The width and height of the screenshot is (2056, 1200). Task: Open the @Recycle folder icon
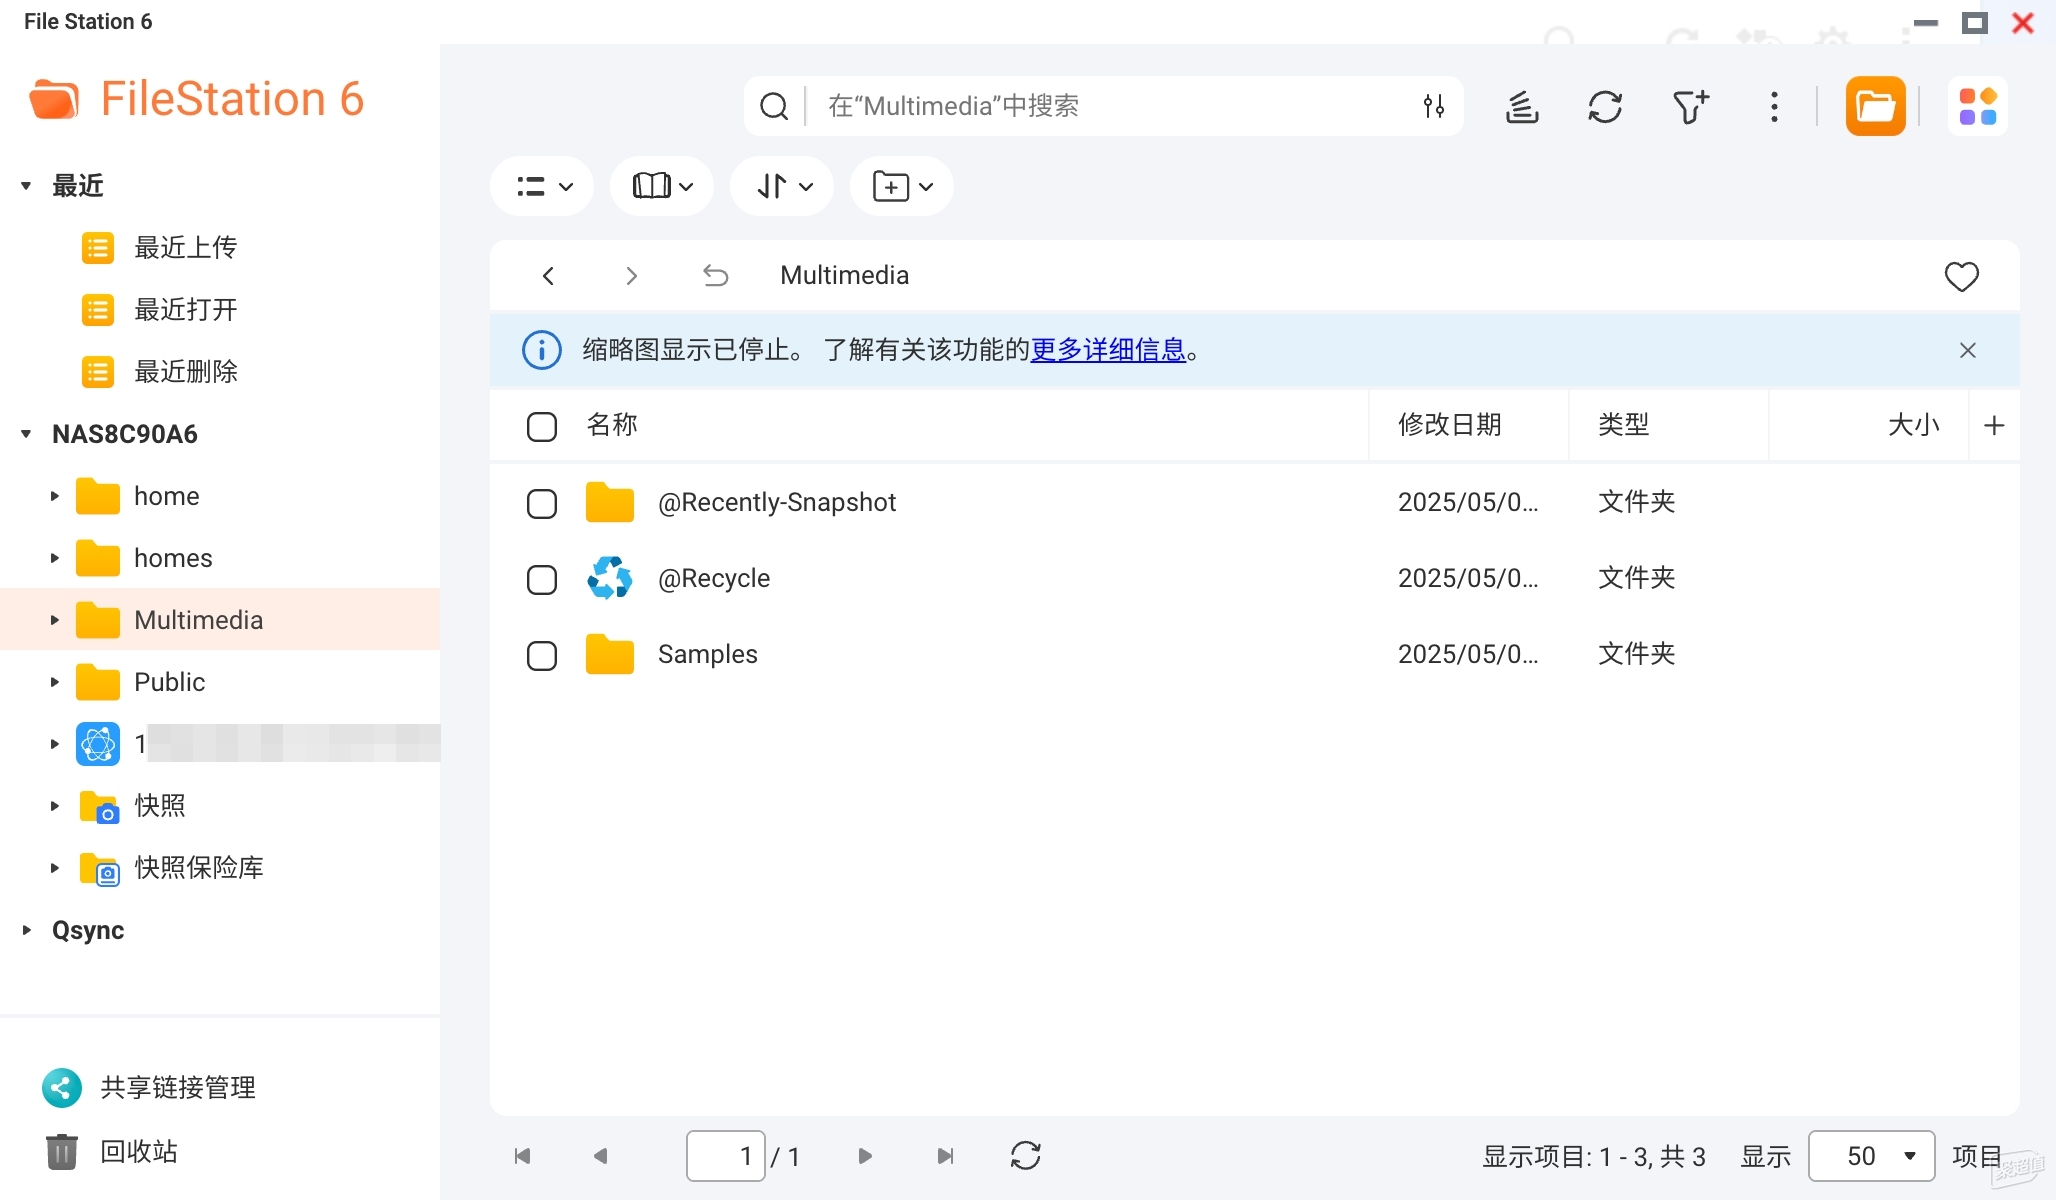click(x=610, y=578)
